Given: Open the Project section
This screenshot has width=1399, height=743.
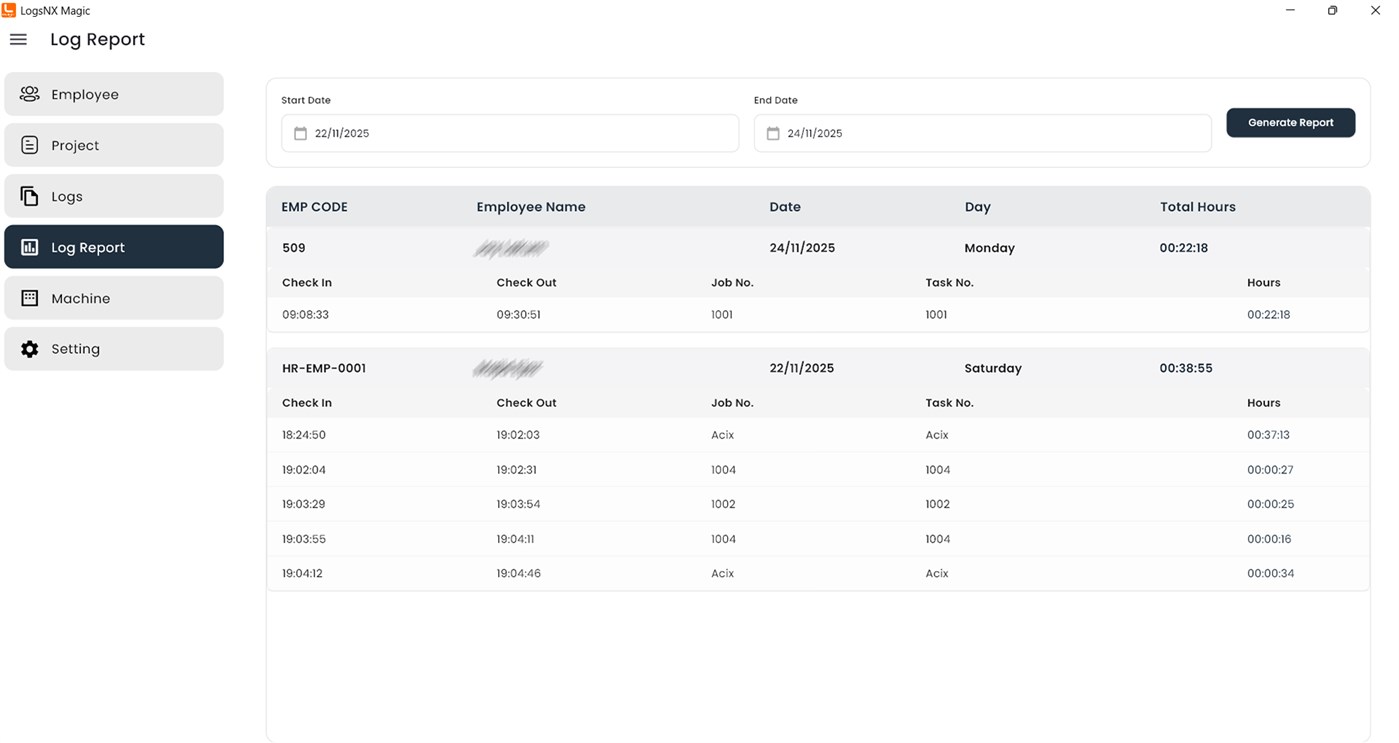Looking at the screenshot, I should coord(114,145).
